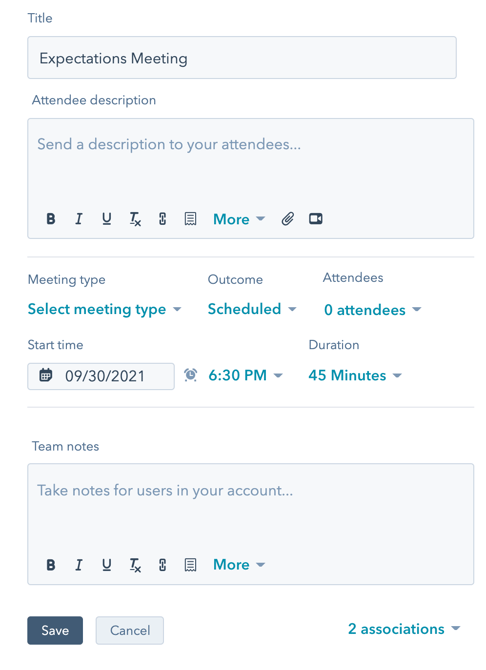Toggle italic in Attendee description toolbar
Screen dimensions: 486x670
pos(79,219)
